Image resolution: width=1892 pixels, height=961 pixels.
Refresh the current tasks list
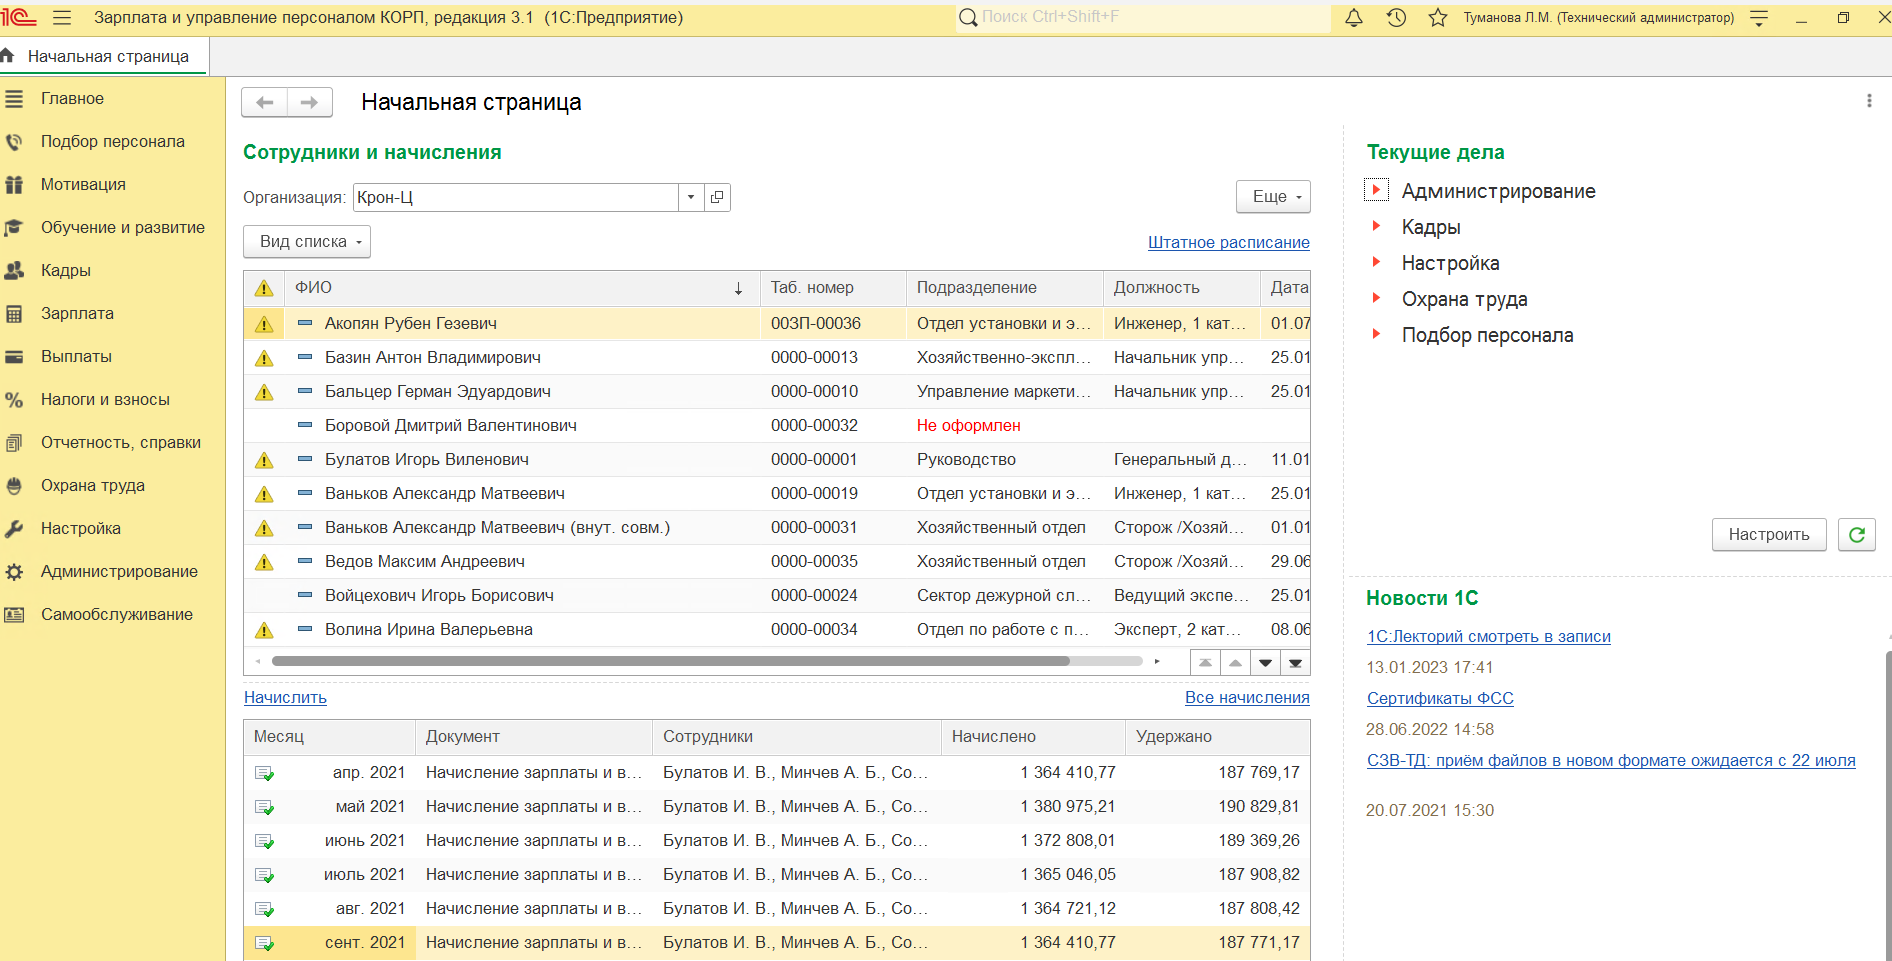1857,535
